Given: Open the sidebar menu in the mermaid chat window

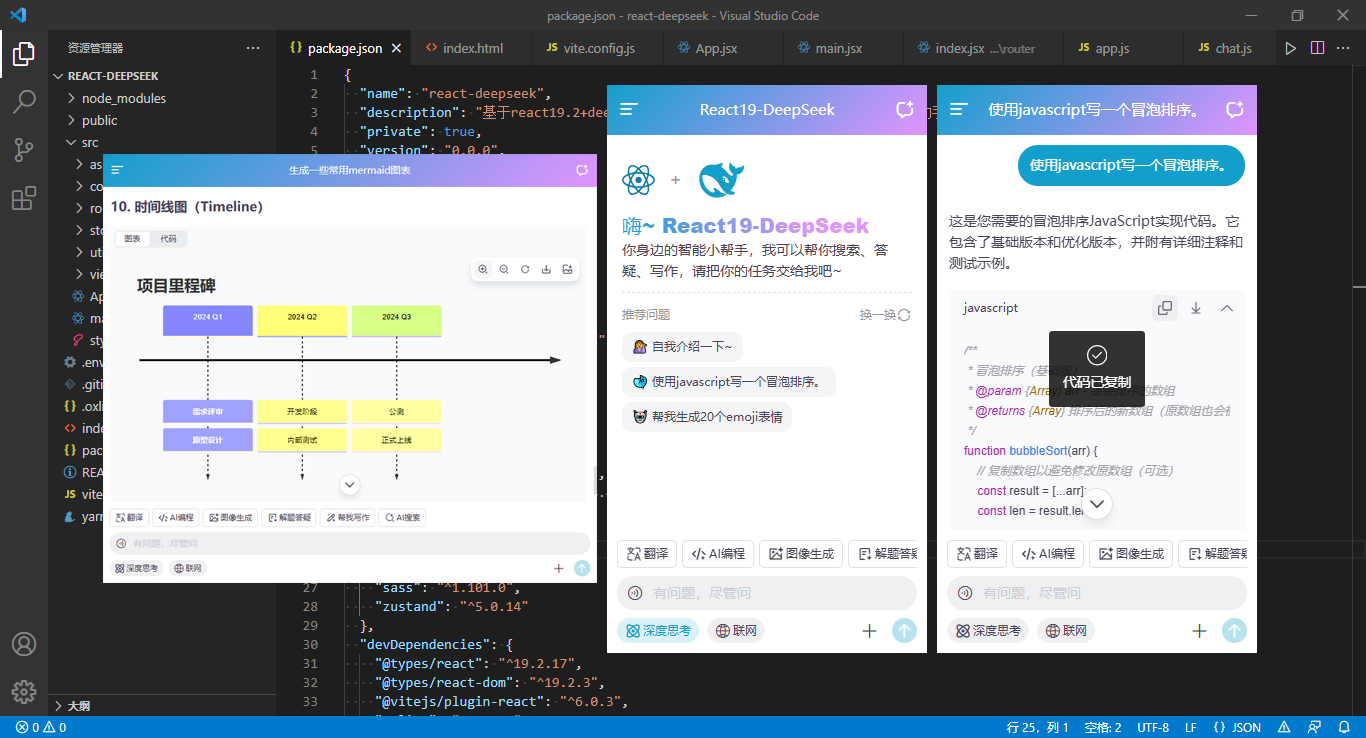Looking at the screenshot, I should (117, 170).
